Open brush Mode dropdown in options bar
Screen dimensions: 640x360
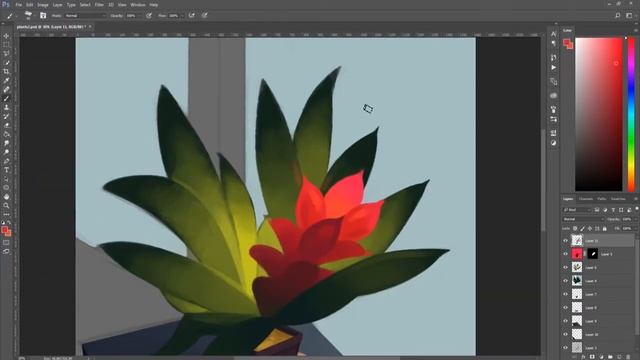click(x=85, y=16)
